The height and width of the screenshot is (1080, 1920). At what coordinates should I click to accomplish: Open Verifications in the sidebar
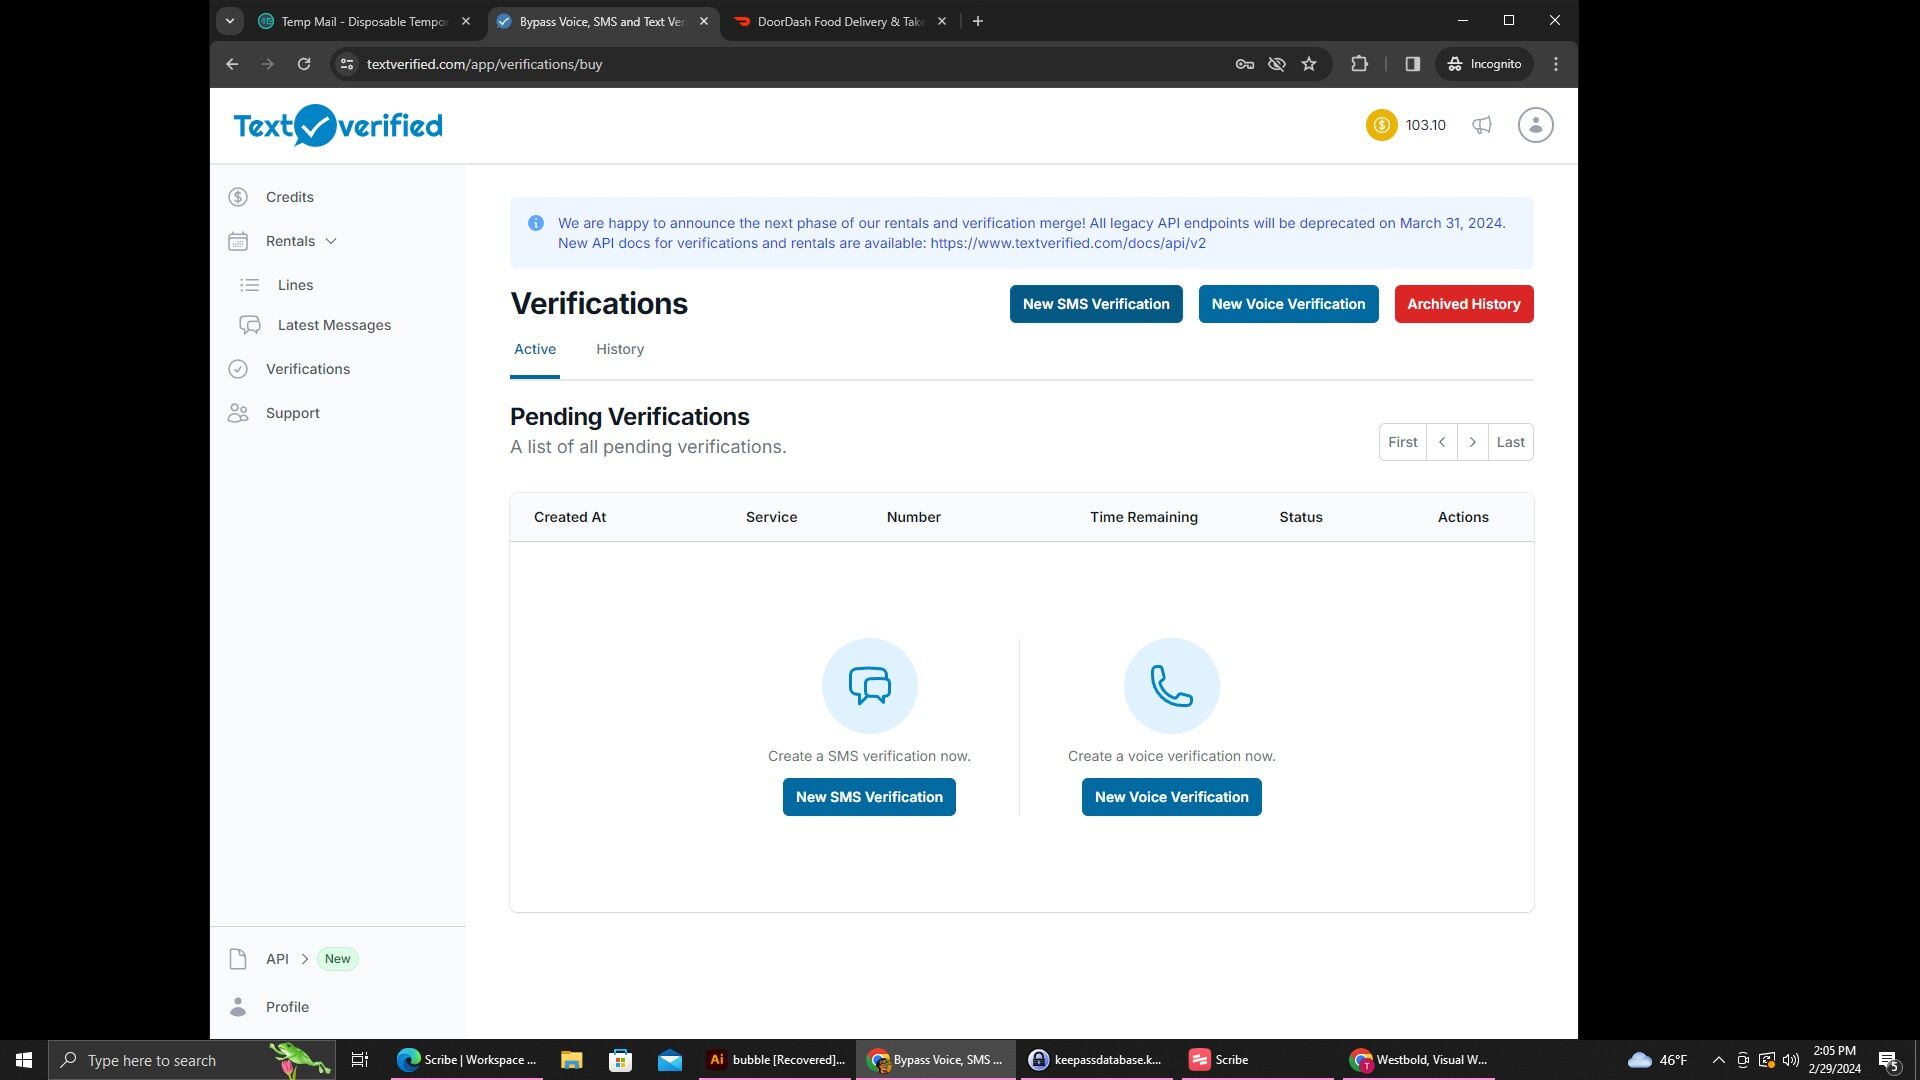pyautogui.click(x=308, y=369)
